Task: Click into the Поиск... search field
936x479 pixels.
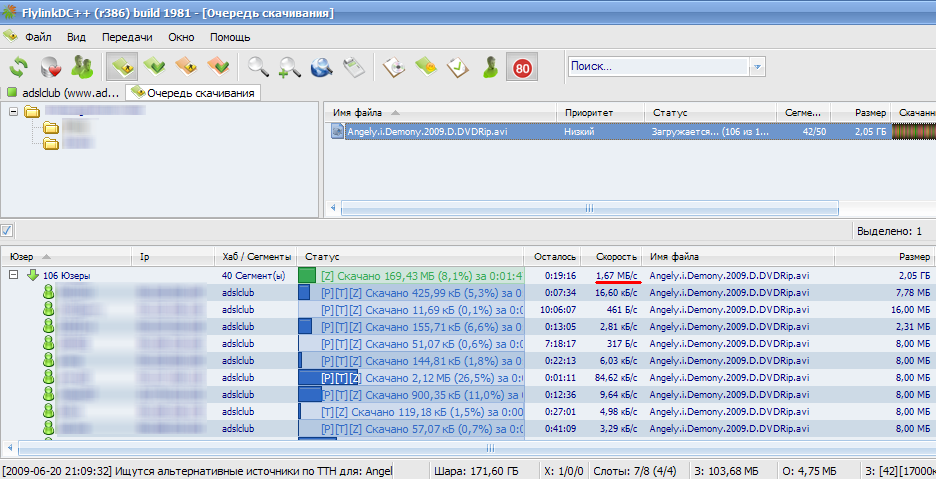Action: tap(658, 67)
